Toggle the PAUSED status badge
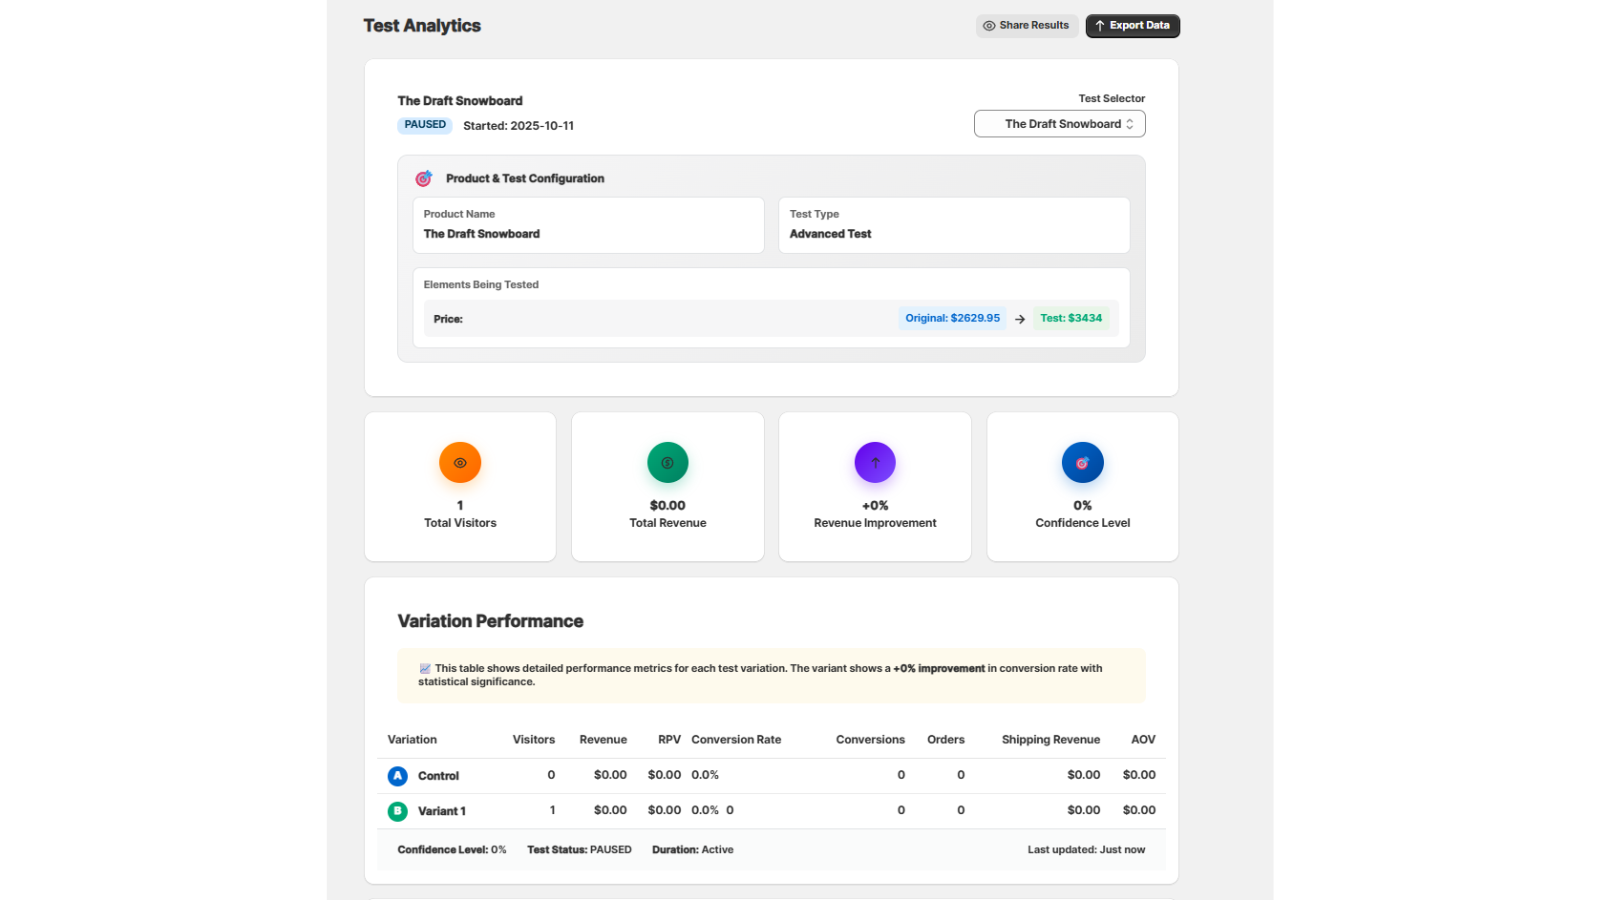1600x900 pixels. (424, 124)
